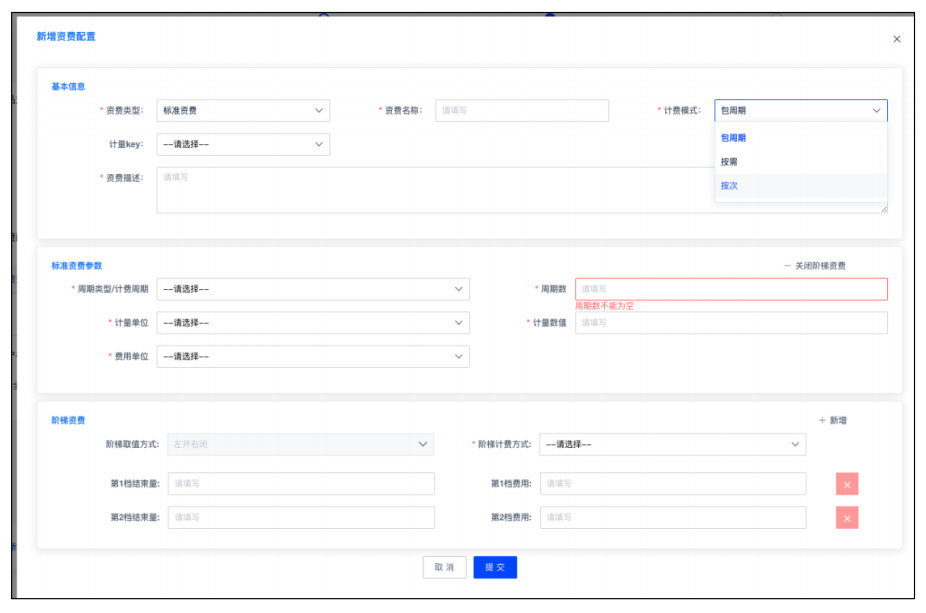Open the 阶梯计费方式 dropdown

[672, 444]
